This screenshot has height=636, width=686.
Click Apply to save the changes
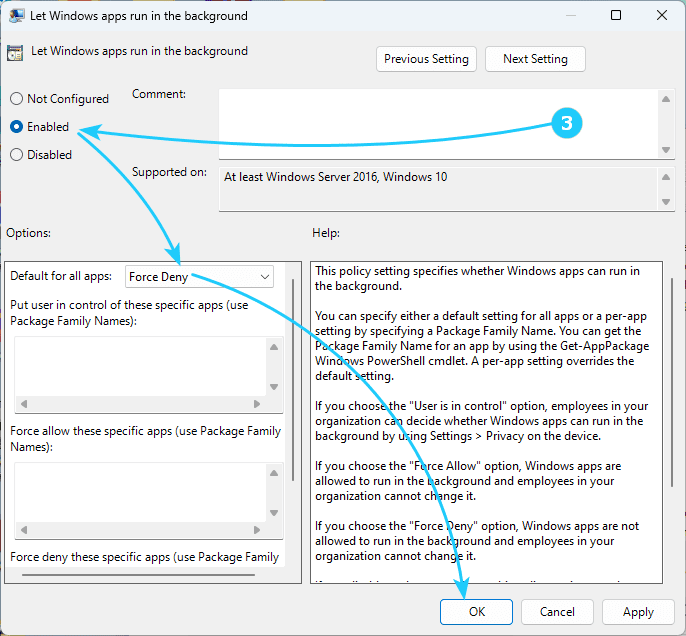coord(638,612)
